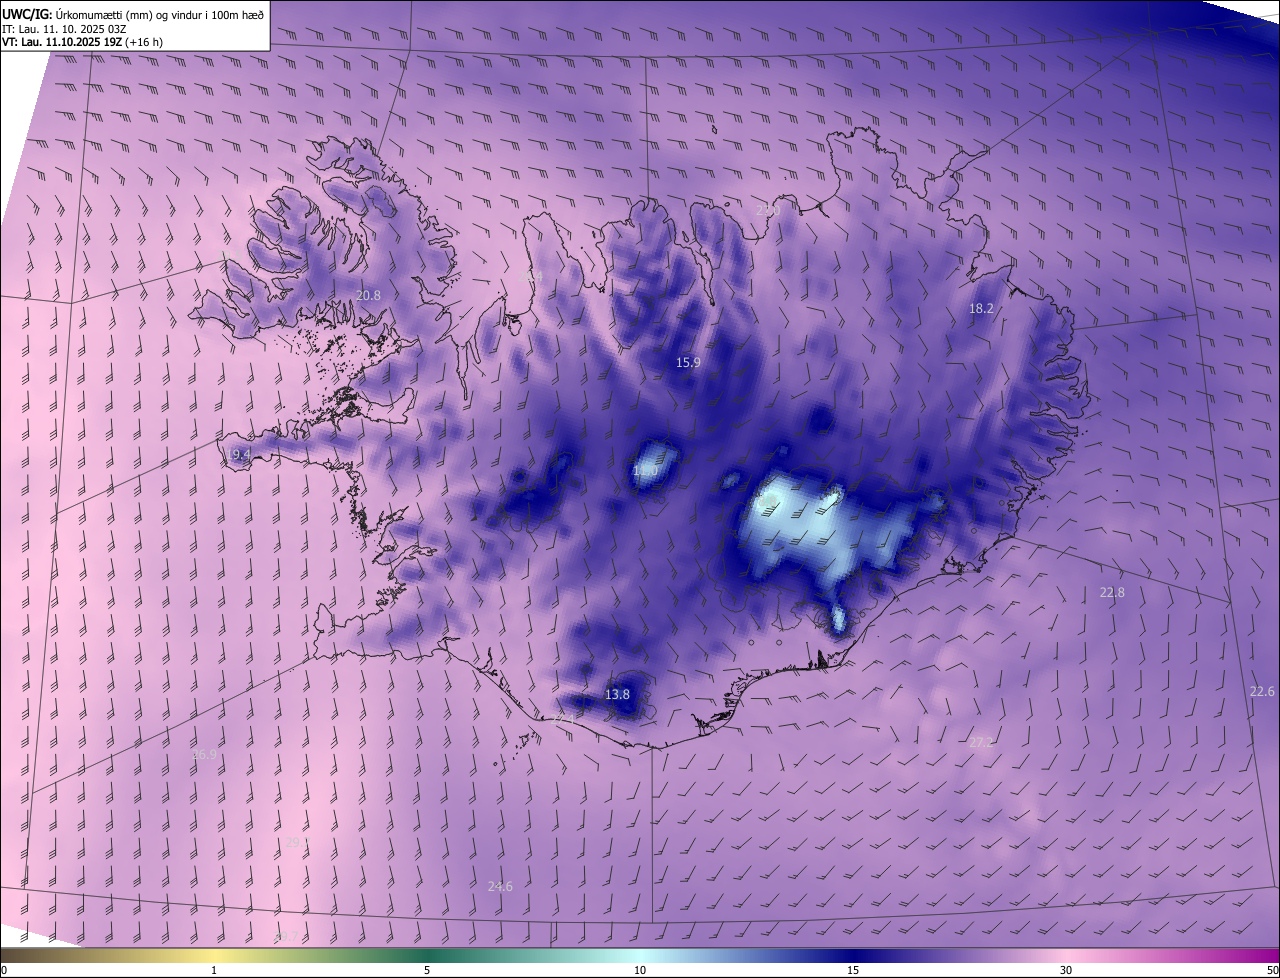1280x978 pixels.
Task: Click the colorbar tick label 10
Action: click(640, 971)
